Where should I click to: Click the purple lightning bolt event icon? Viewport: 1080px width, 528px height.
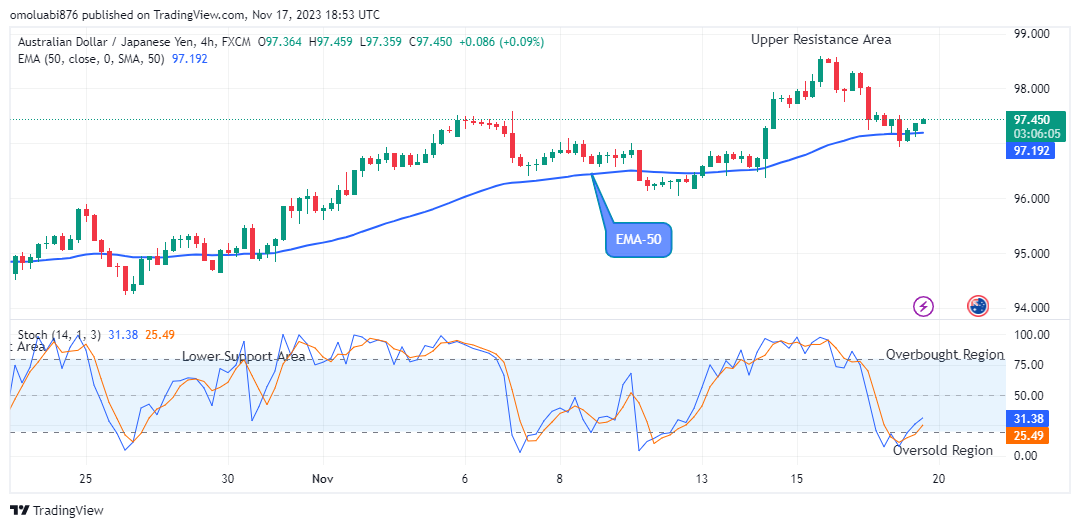coord(923,306)
